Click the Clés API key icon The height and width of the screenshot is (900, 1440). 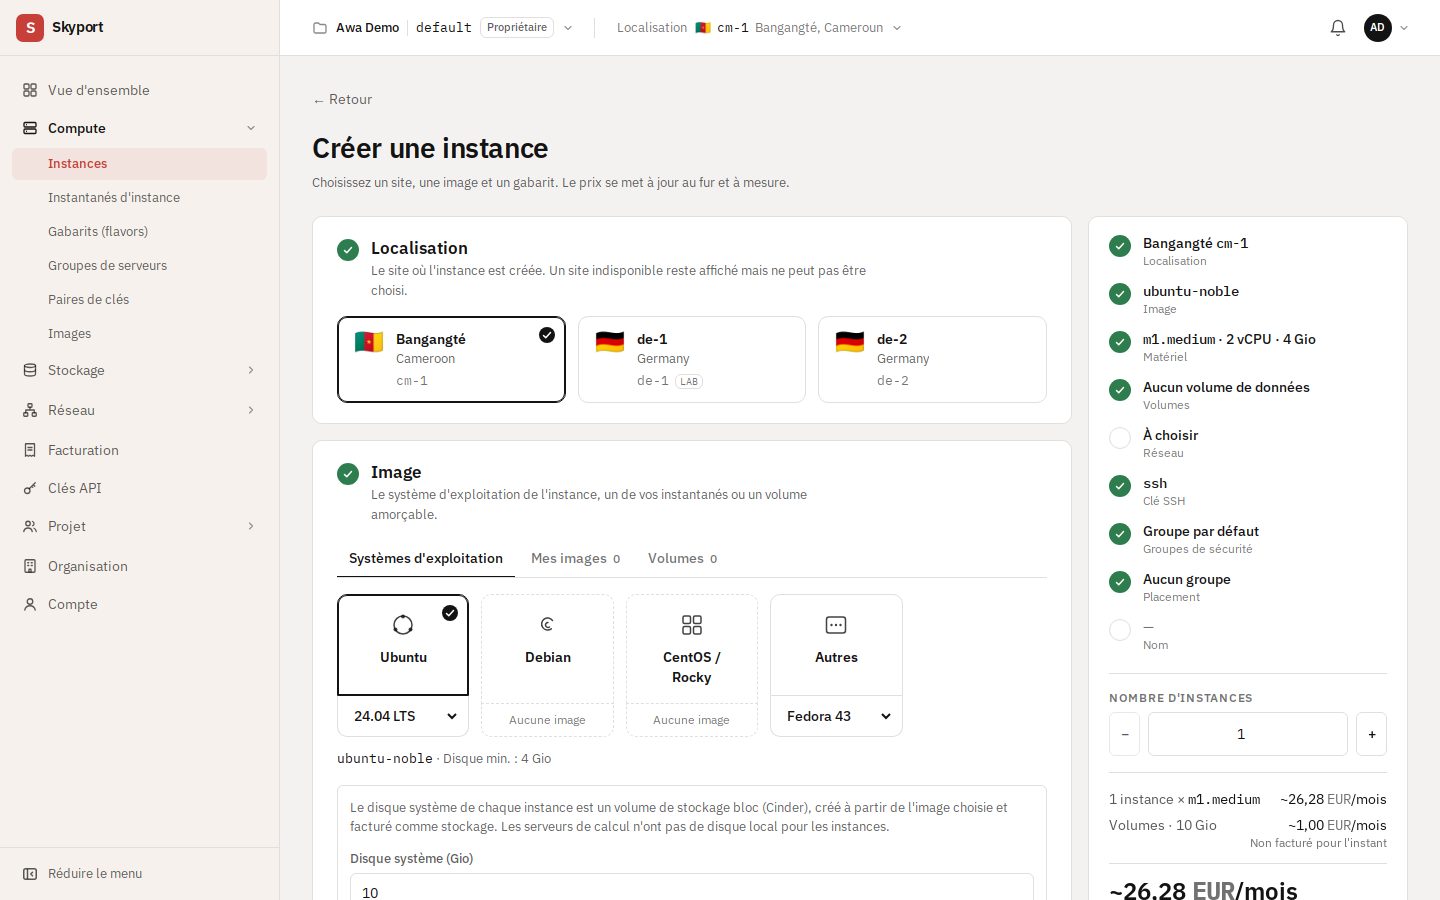(30, 488)
